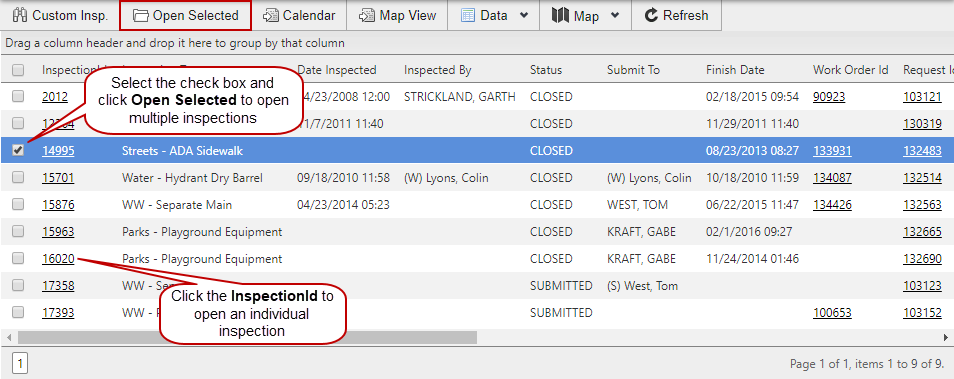Open work order 134426 link

click(832, 204)
